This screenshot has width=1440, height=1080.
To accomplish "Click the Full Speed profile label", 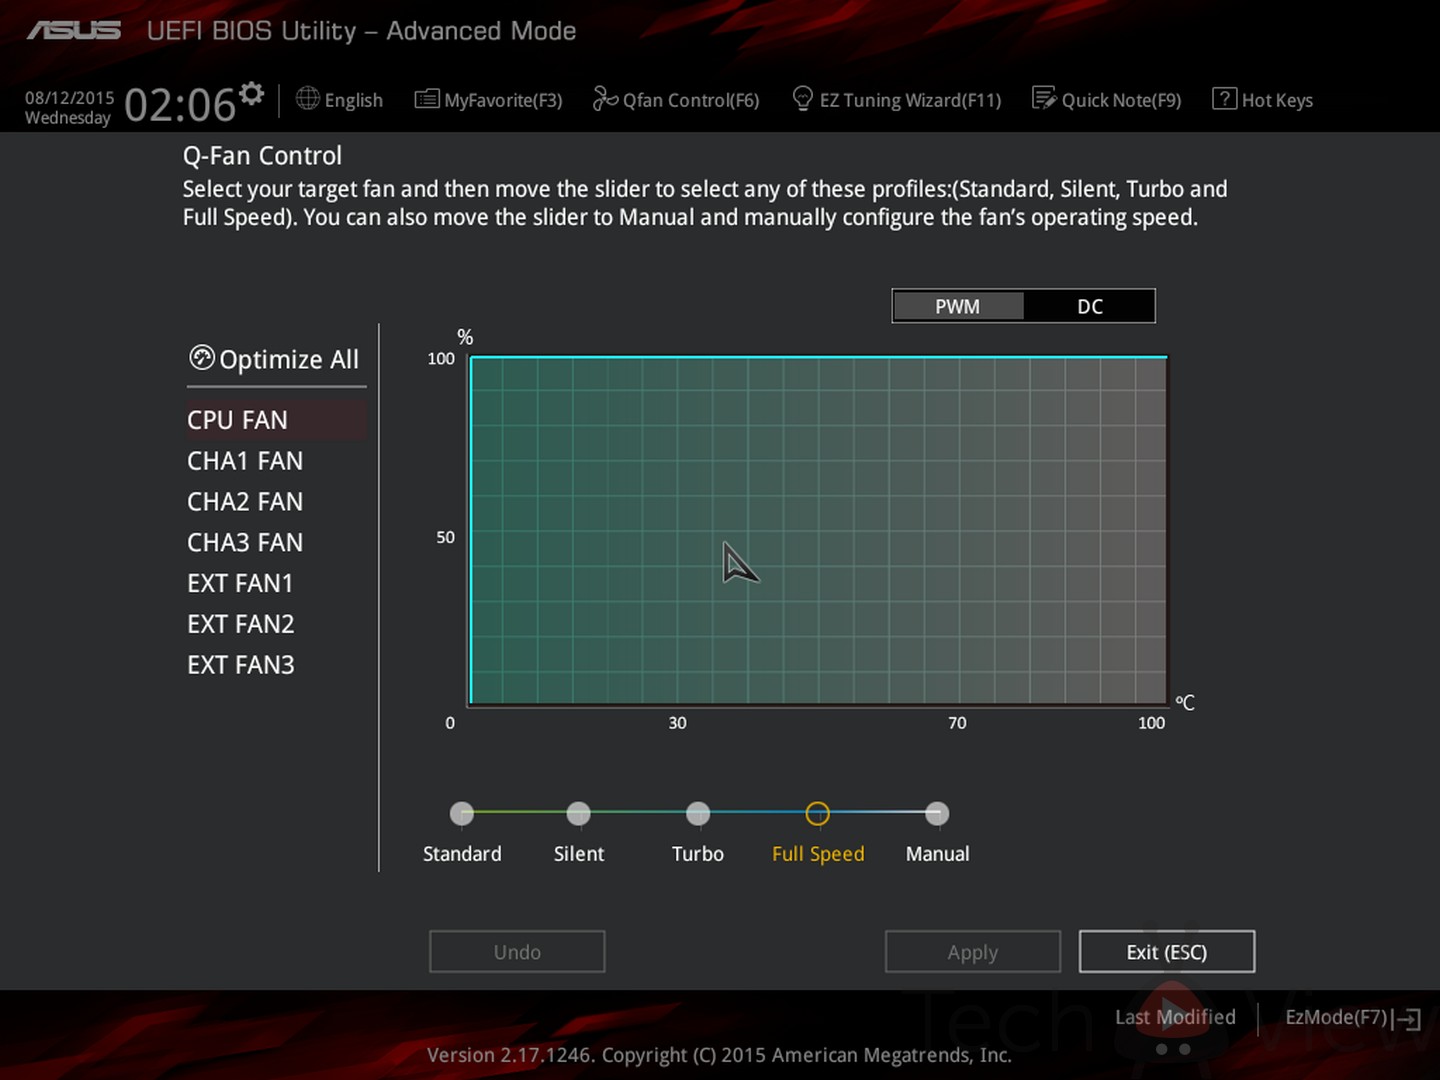I will coord(818,854).
